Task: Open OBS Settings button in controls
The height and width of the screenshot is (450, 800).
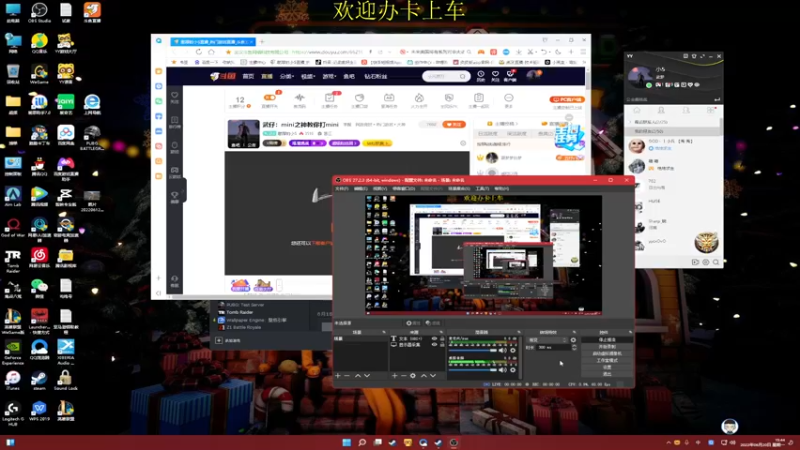Action: coord(607,367)
